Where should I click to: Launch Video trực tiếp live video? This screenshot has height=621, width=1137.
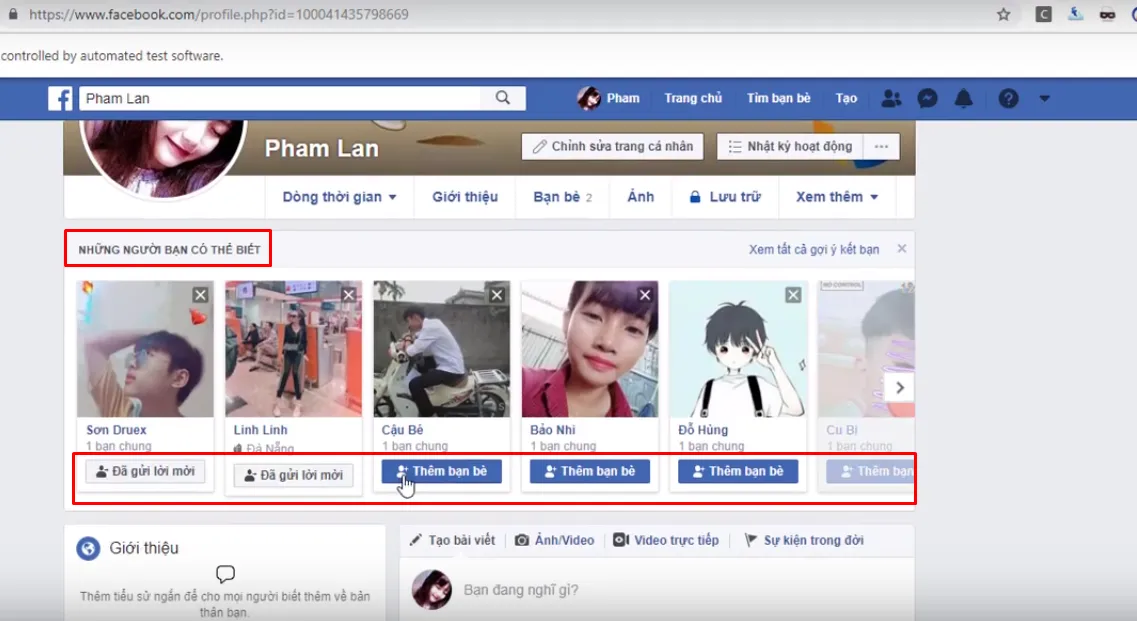click(x=668, y=539)
